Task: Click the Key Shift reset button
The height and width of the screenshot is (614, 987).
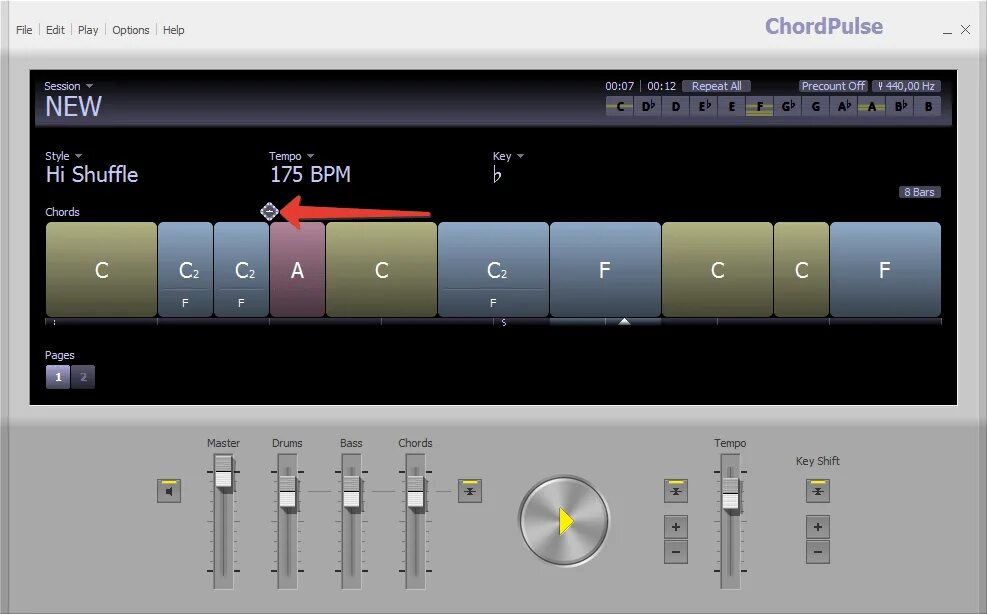Action: point(818,491)
